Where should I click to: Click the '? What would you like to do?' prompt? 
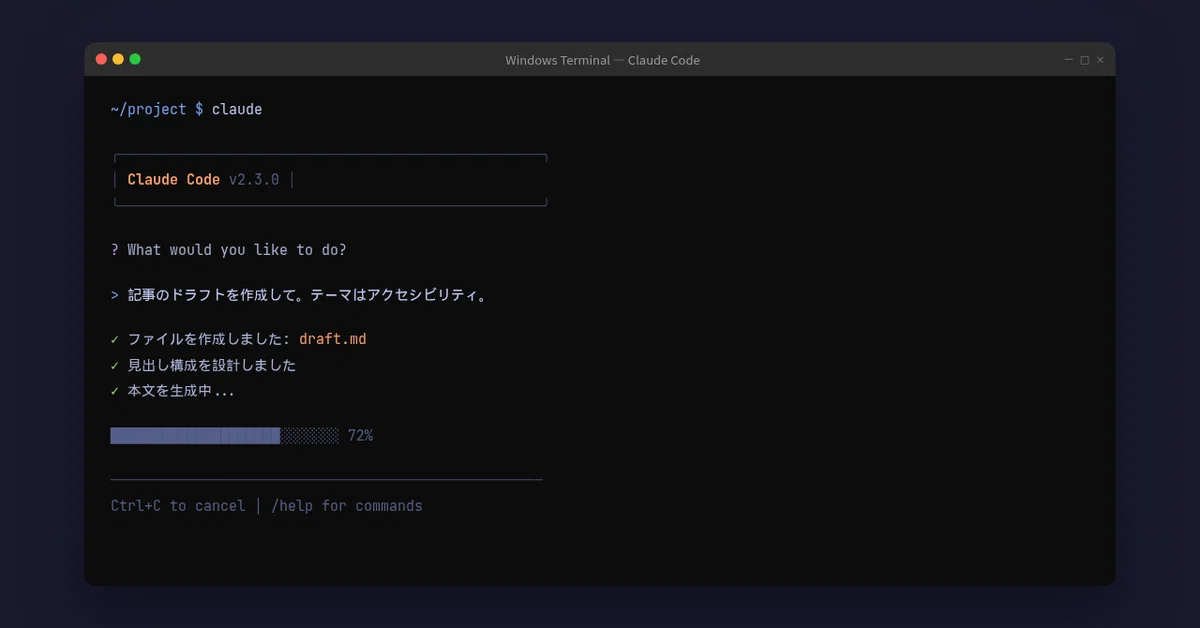coord(229,250)
